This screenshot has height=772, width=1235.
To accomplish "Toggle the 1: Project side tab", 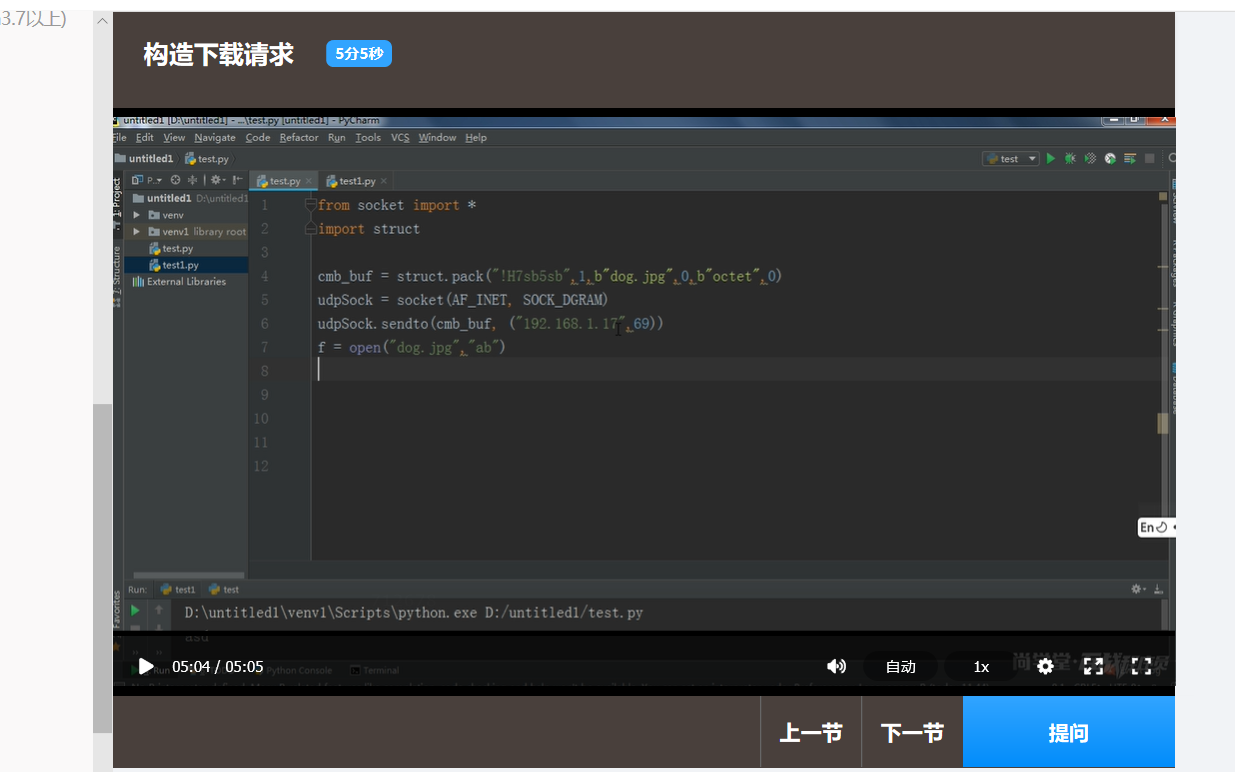I will pos(117,202).
